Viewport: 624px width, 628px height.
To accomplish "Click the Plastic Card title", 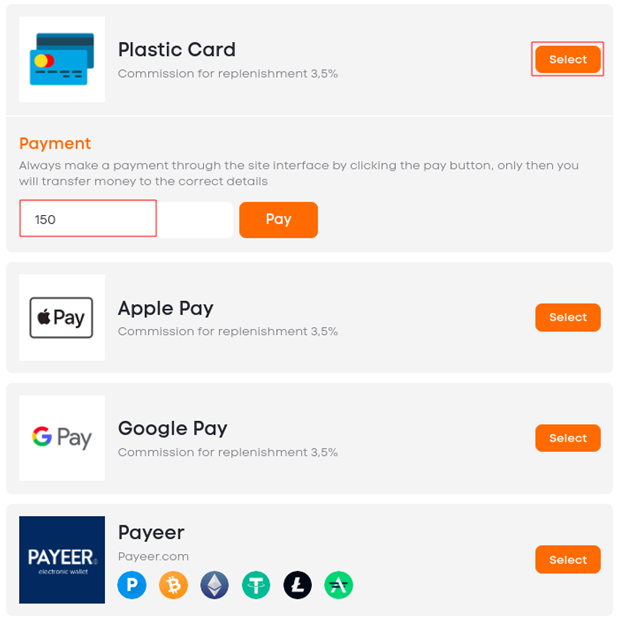I will coord(177,50).
